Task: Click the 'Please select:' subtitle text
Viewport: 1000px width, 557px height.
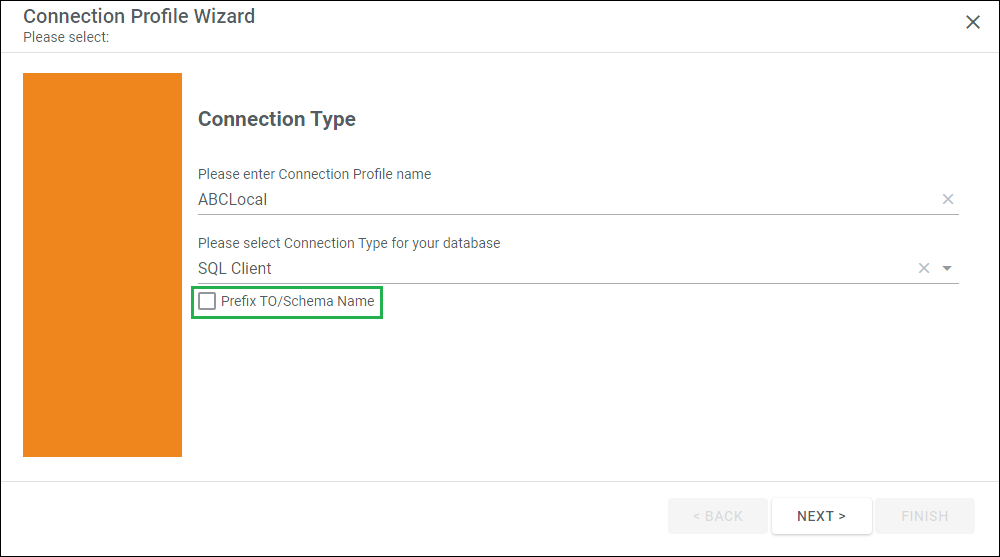Action: point(66,37)
